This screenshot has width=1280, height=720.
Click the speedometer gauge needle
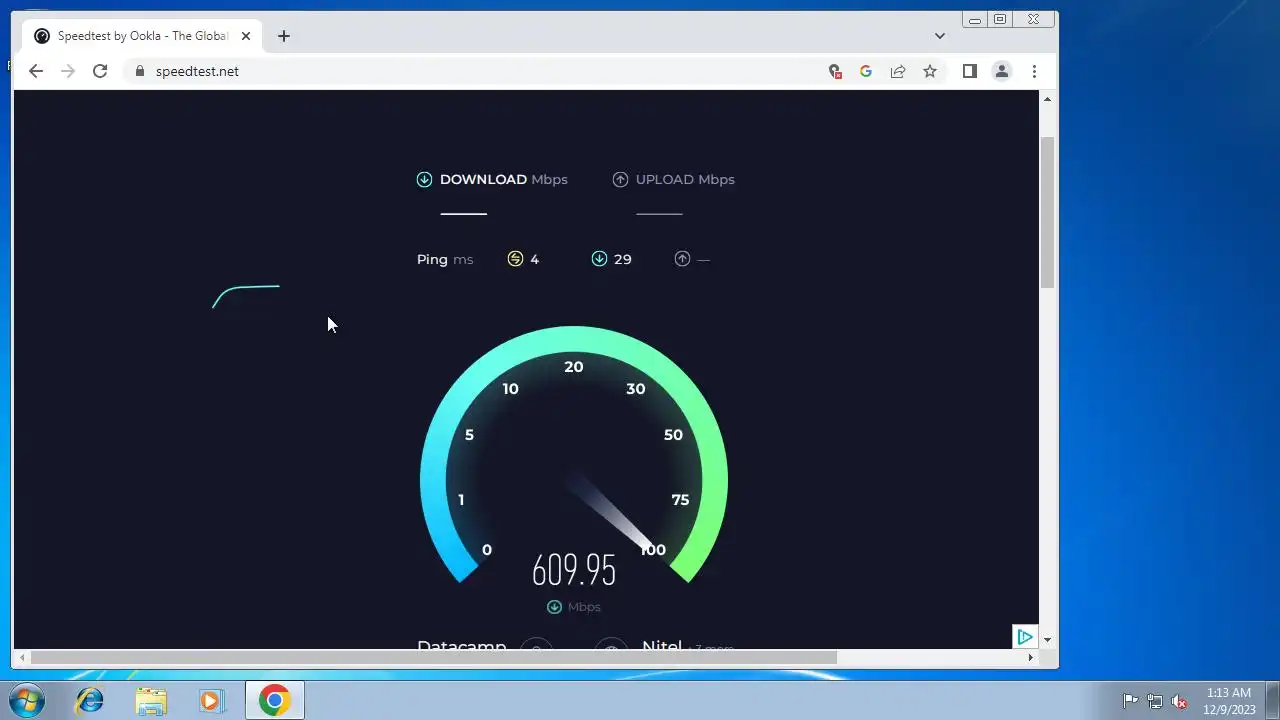(x=612, y=515)
